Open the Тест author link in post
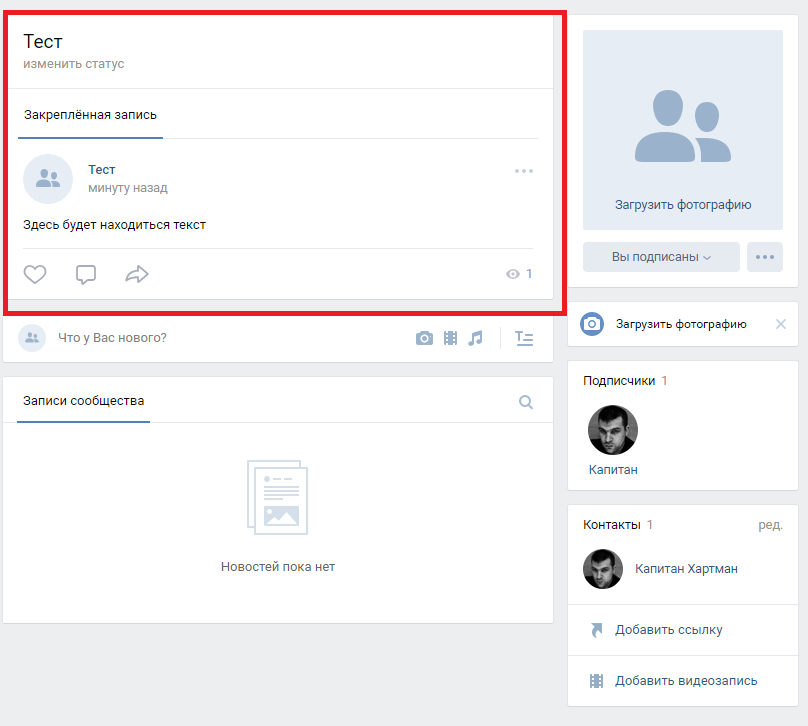 click(x=102, y=170)
